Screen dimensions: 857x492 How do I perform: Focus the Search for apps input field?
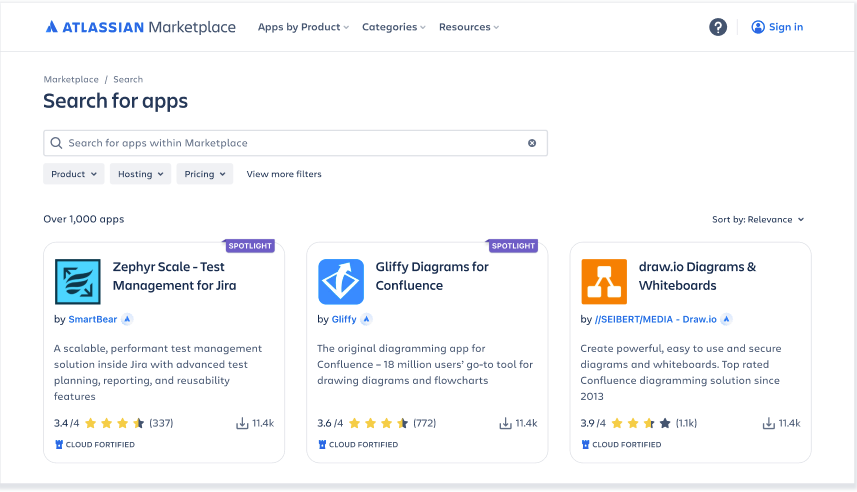tap(290, 143)
